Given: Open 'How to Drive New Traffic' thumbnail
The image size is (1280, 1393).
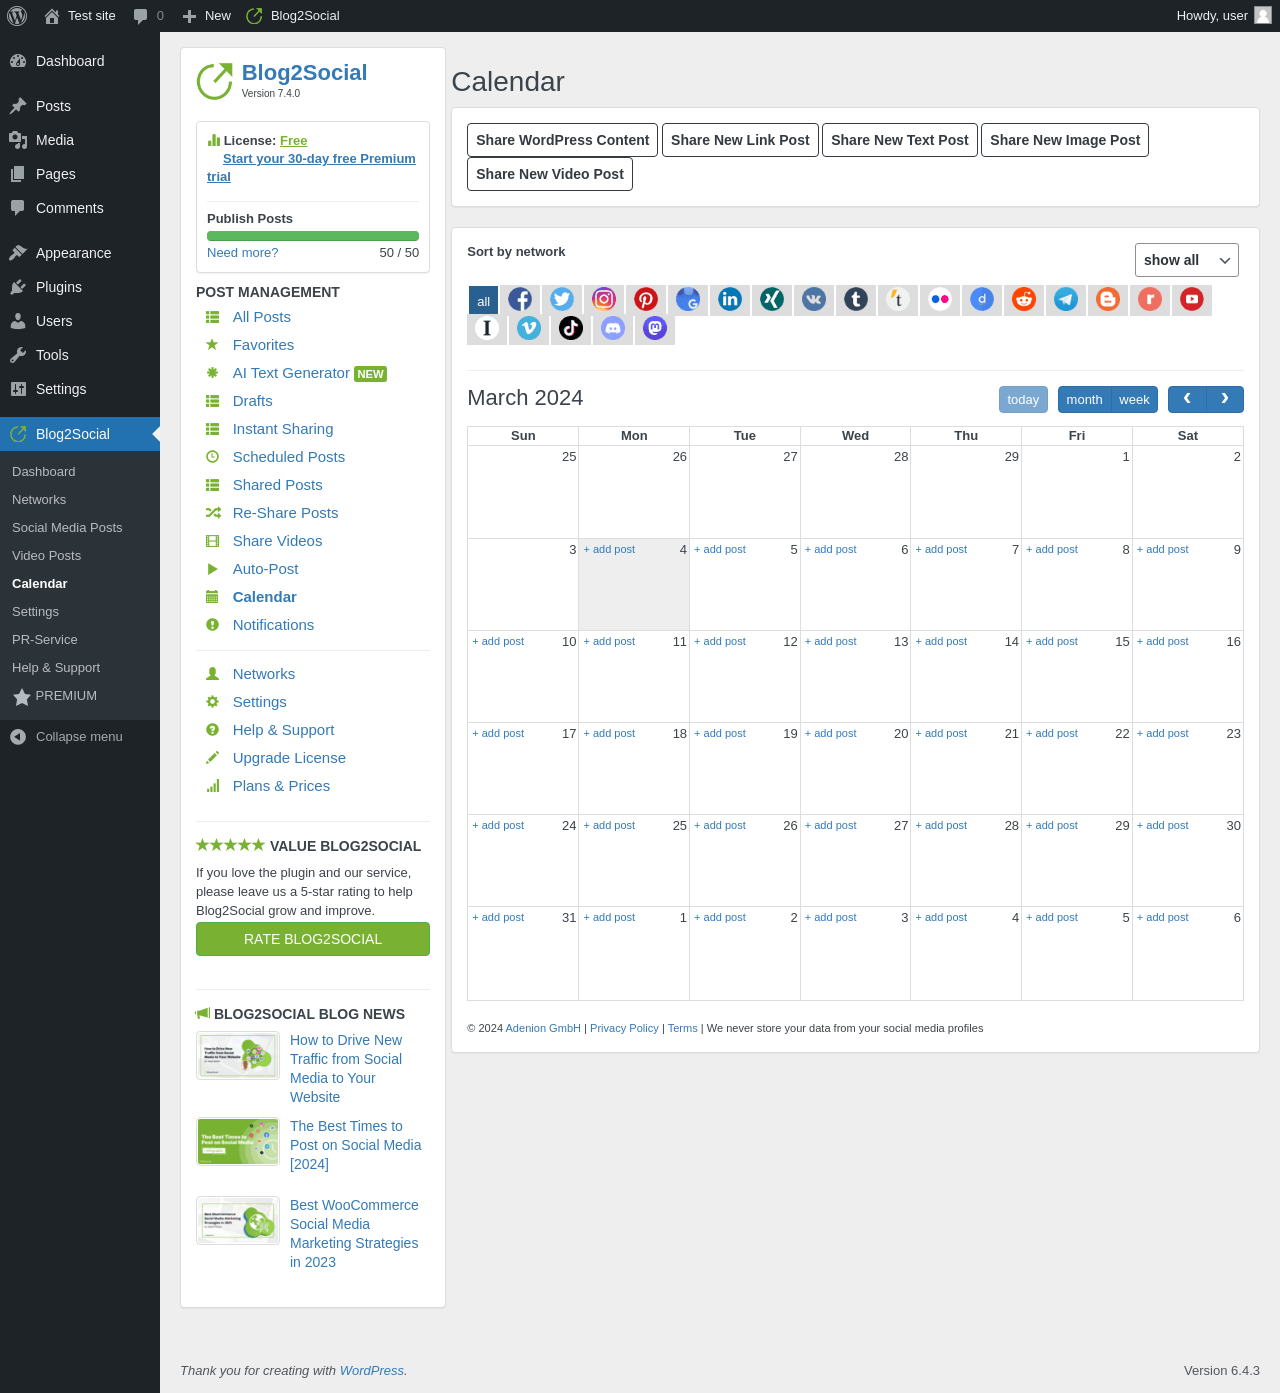Looking at the screenshot, I should [238, 1056].
